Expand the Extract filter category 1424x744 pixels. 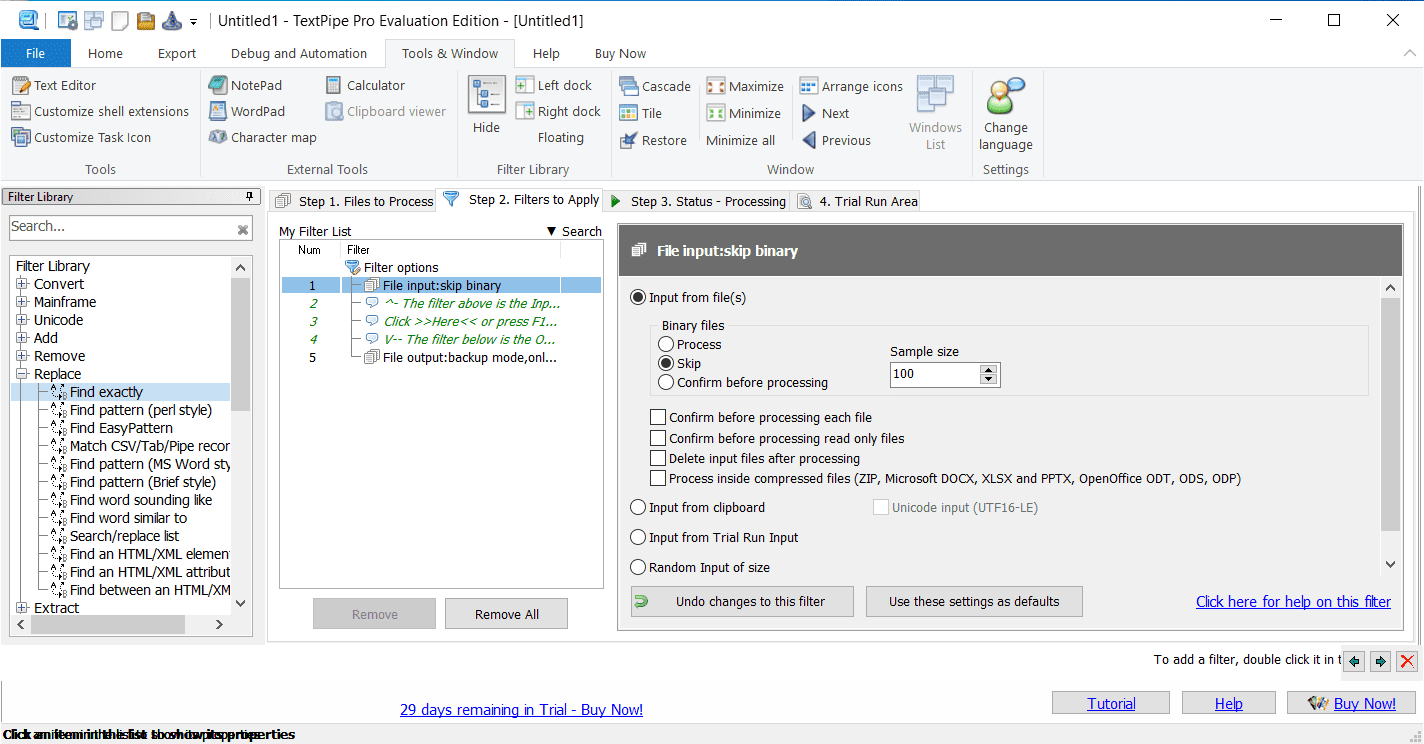22,608
